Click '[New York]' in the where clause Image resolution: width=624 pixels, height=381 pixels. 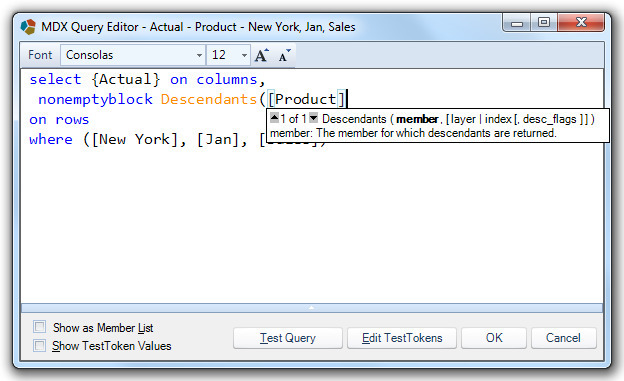tap(135, 139)
